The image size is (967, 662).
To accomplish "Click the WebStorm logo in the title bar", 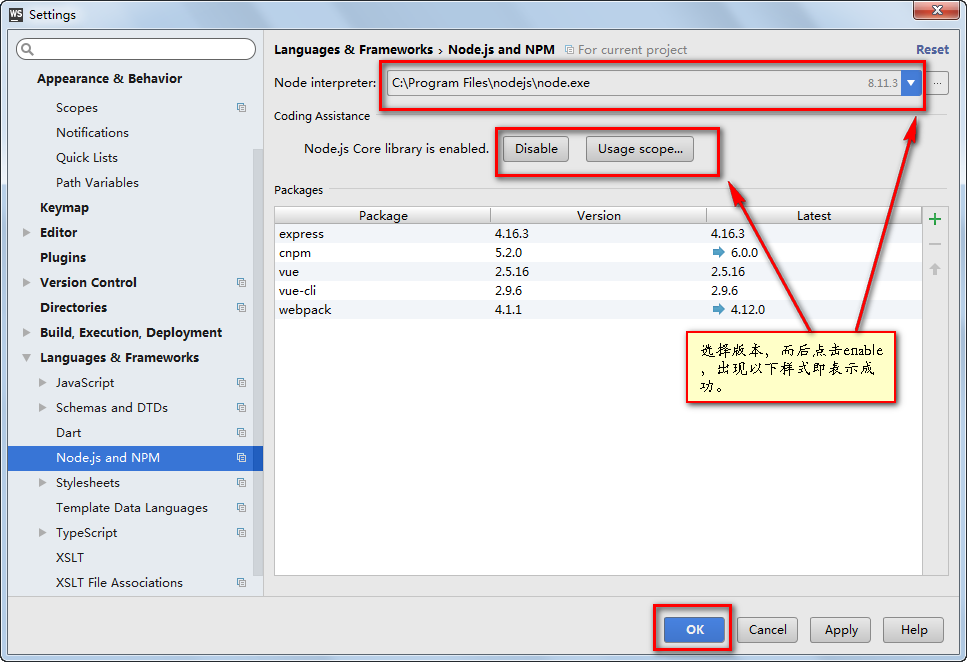I will pos(16,14).
